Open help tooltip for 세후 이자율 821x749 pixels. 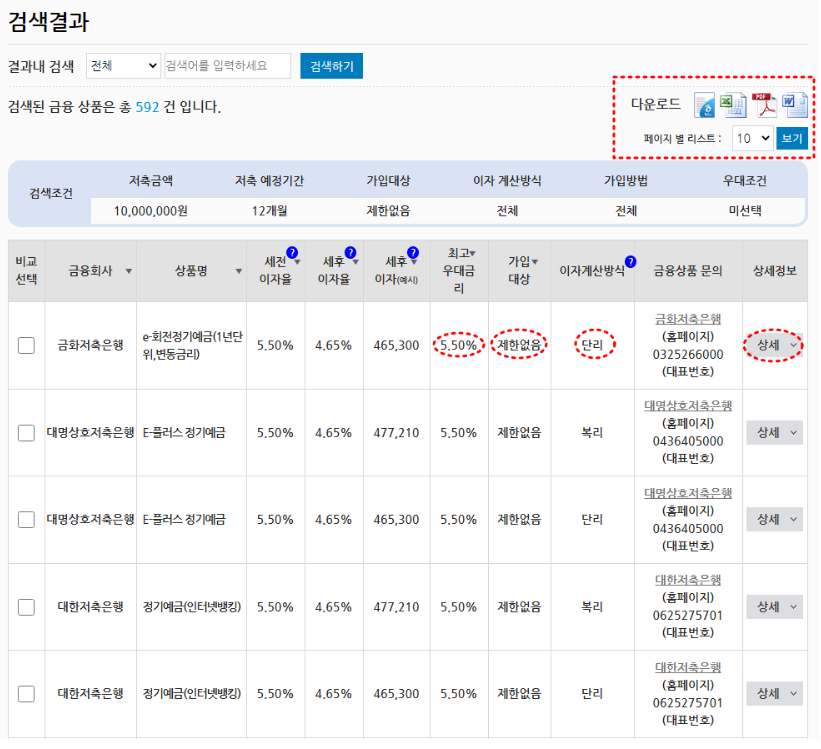coord(350,252)
